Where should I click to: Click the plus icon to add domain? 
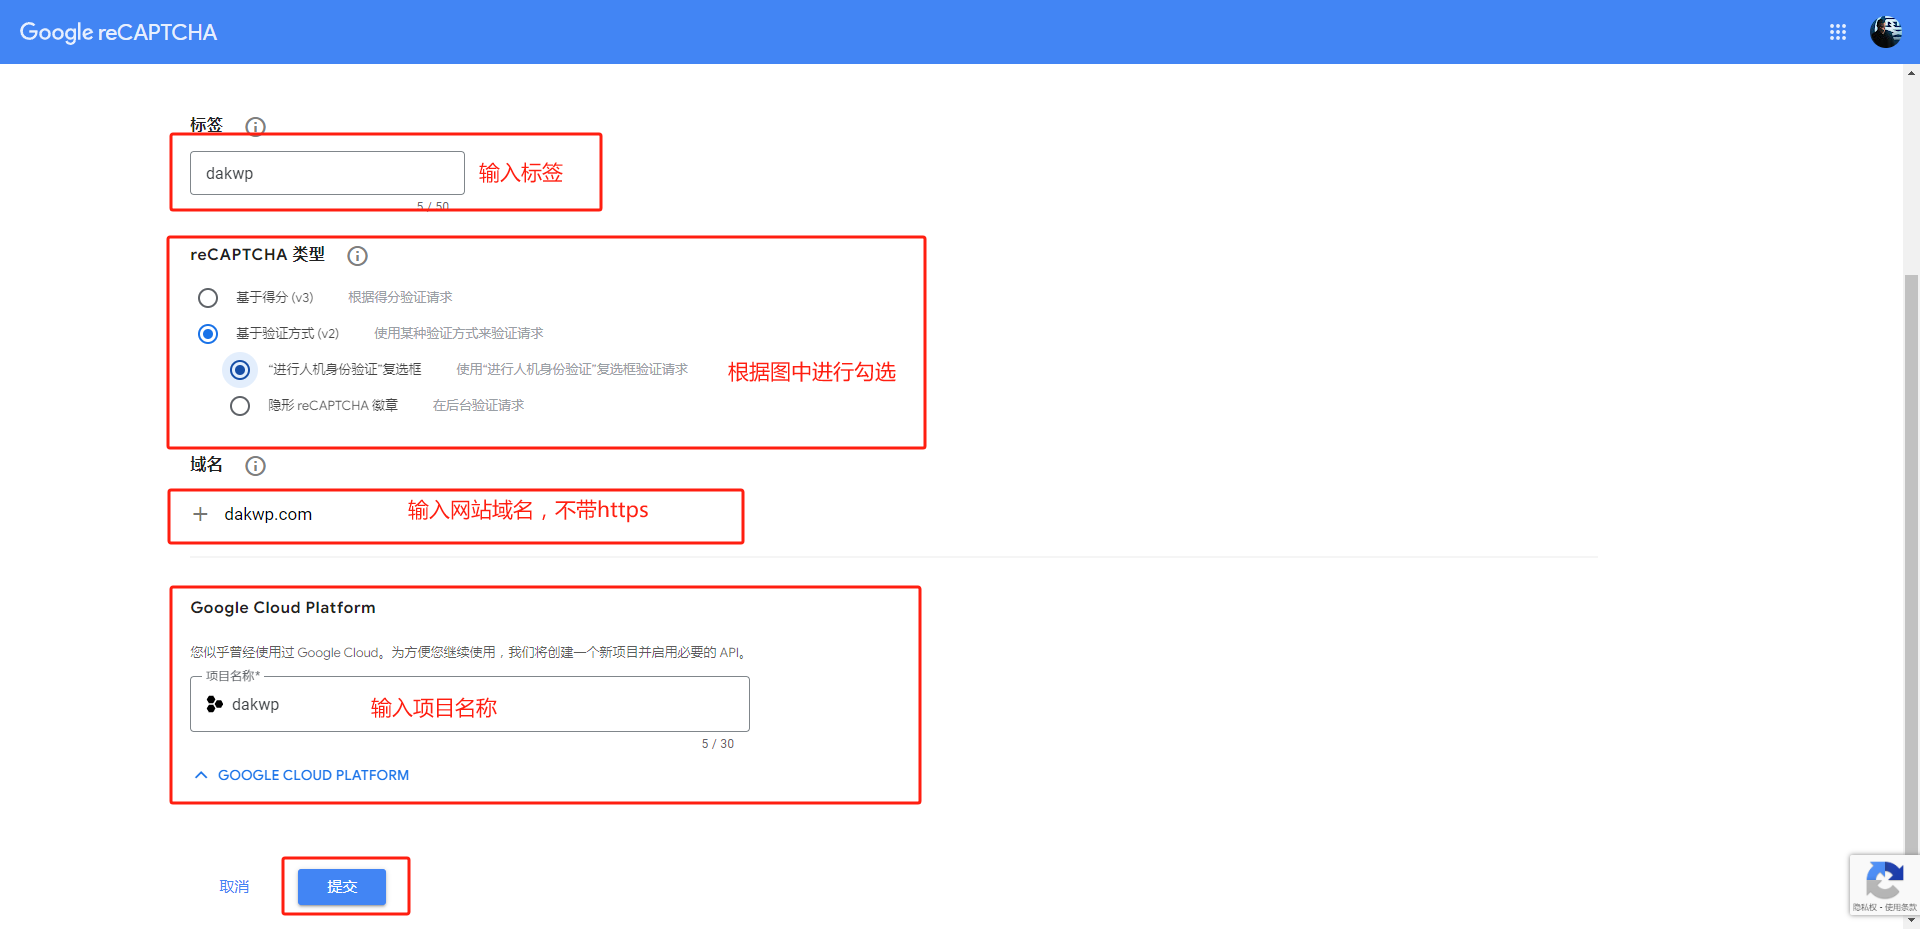point(200,514)
